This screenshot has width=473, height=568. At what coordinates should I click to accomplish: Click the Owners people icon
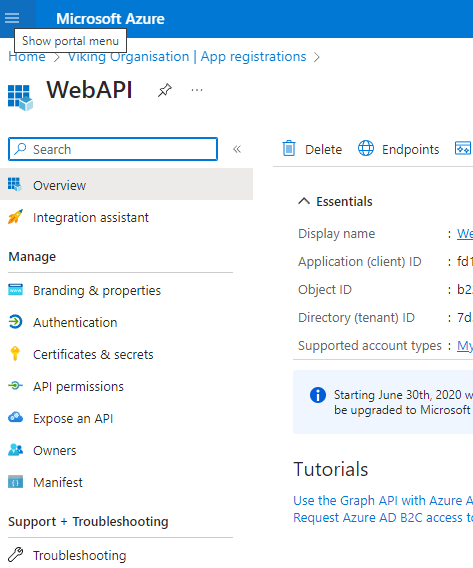pos(15,450)
